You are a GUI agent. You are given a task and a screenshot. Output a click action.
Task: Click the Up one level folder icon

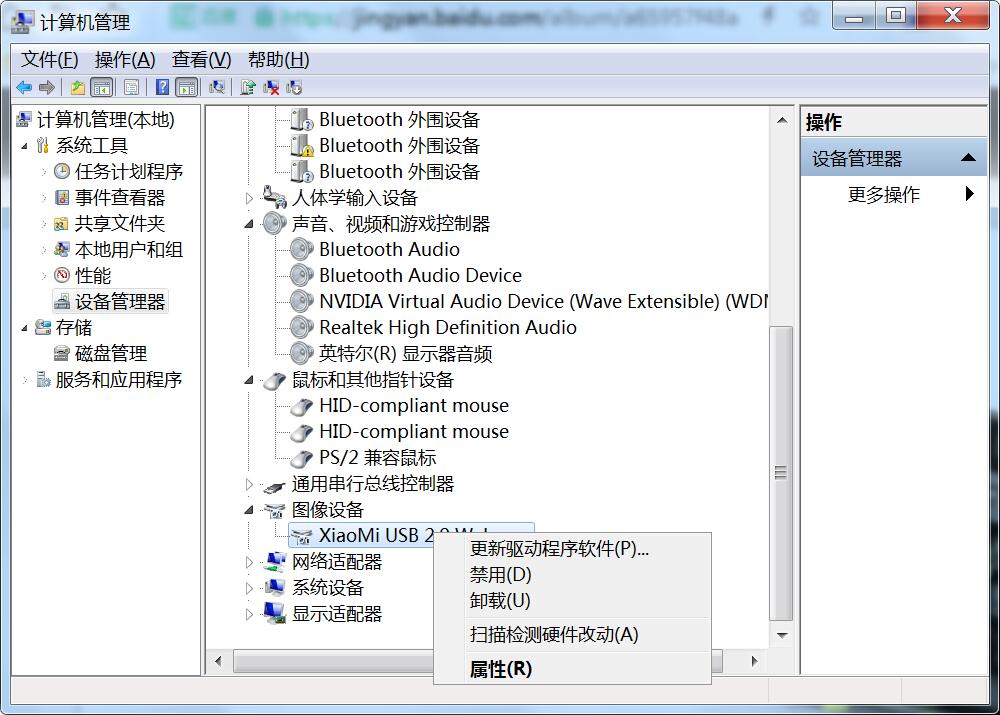tap(78, 87)
